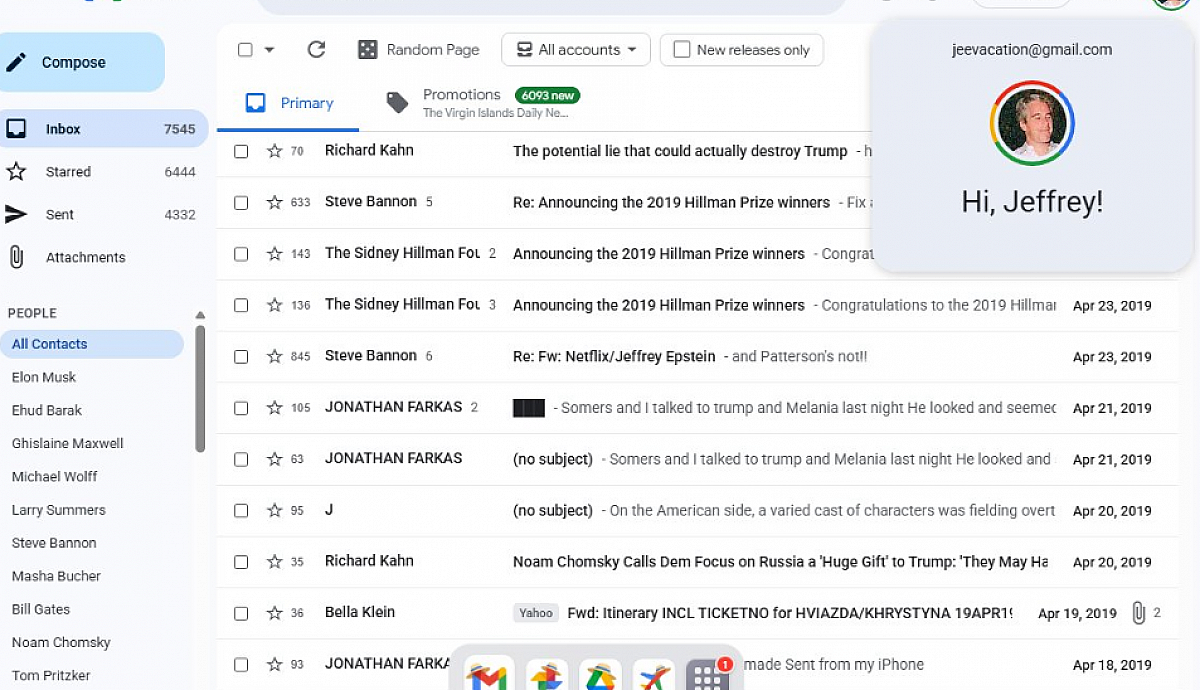Star the Jonathan Farkas email numbered 93
This screenshot has height=690, width=1200.
point(275,664)
